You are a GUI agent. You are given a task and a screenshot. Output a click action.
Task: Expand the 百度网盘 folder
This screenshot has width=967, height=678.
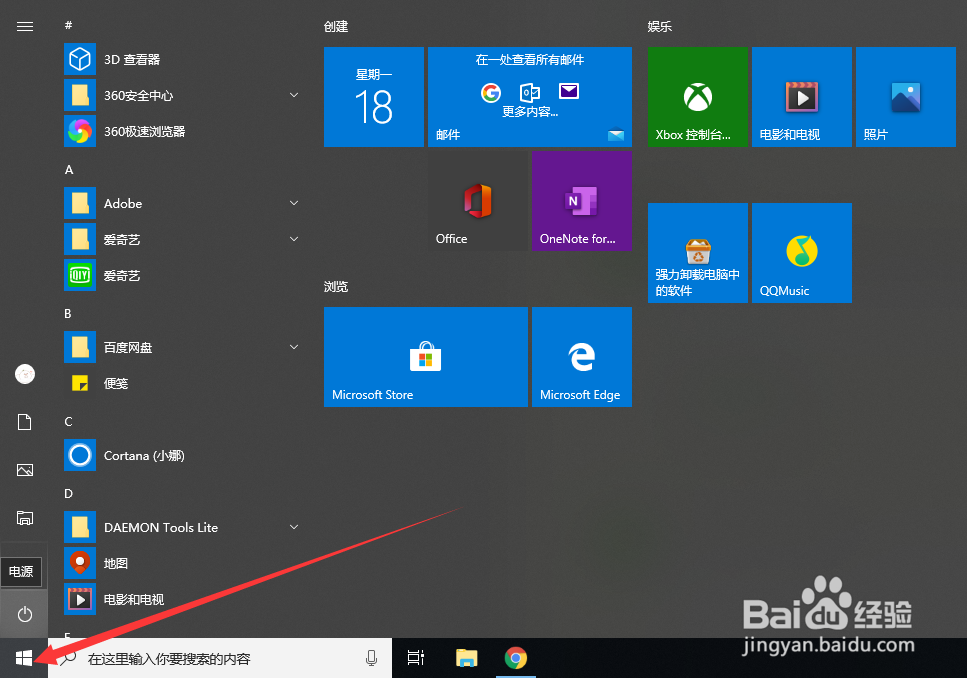294,347
